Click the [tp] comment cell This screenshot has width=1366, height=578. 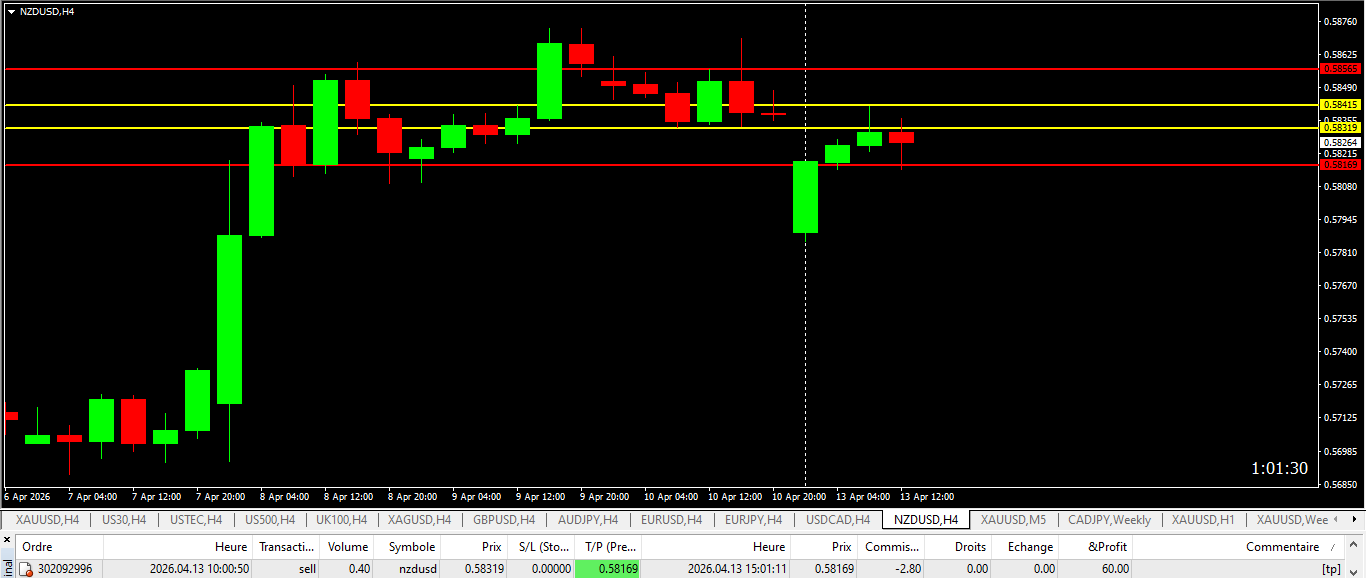click(x=1331, y=569)
